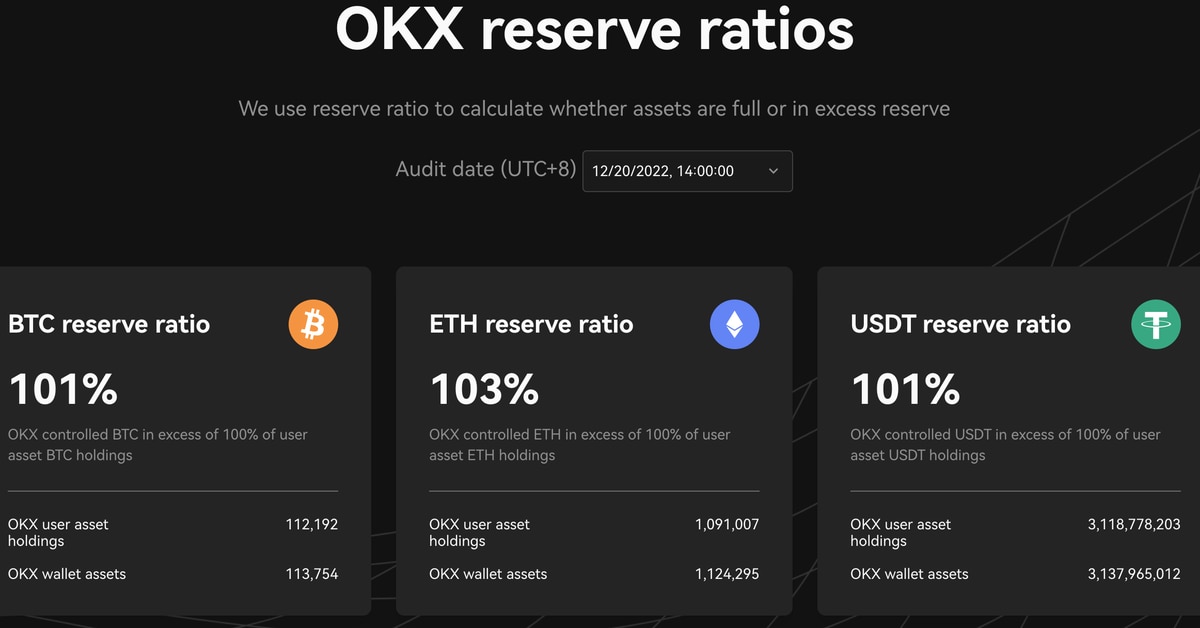The image size is (1200, 628).
Task: Select the ETH reserve ratio heading
Action: (x=531, y=324)
